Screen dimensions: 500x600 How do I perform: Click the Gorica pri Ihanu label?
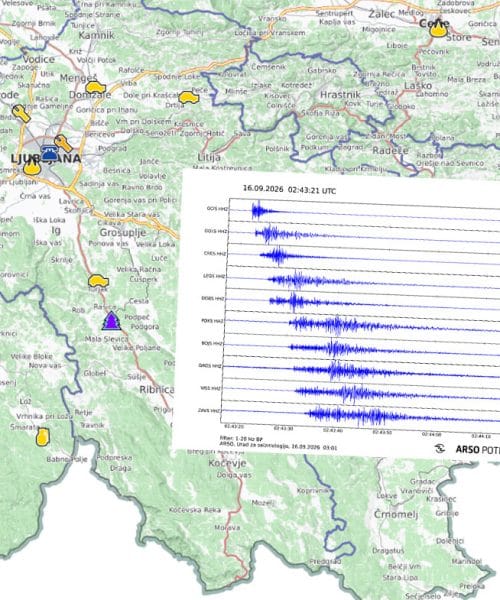pos(106,110)
